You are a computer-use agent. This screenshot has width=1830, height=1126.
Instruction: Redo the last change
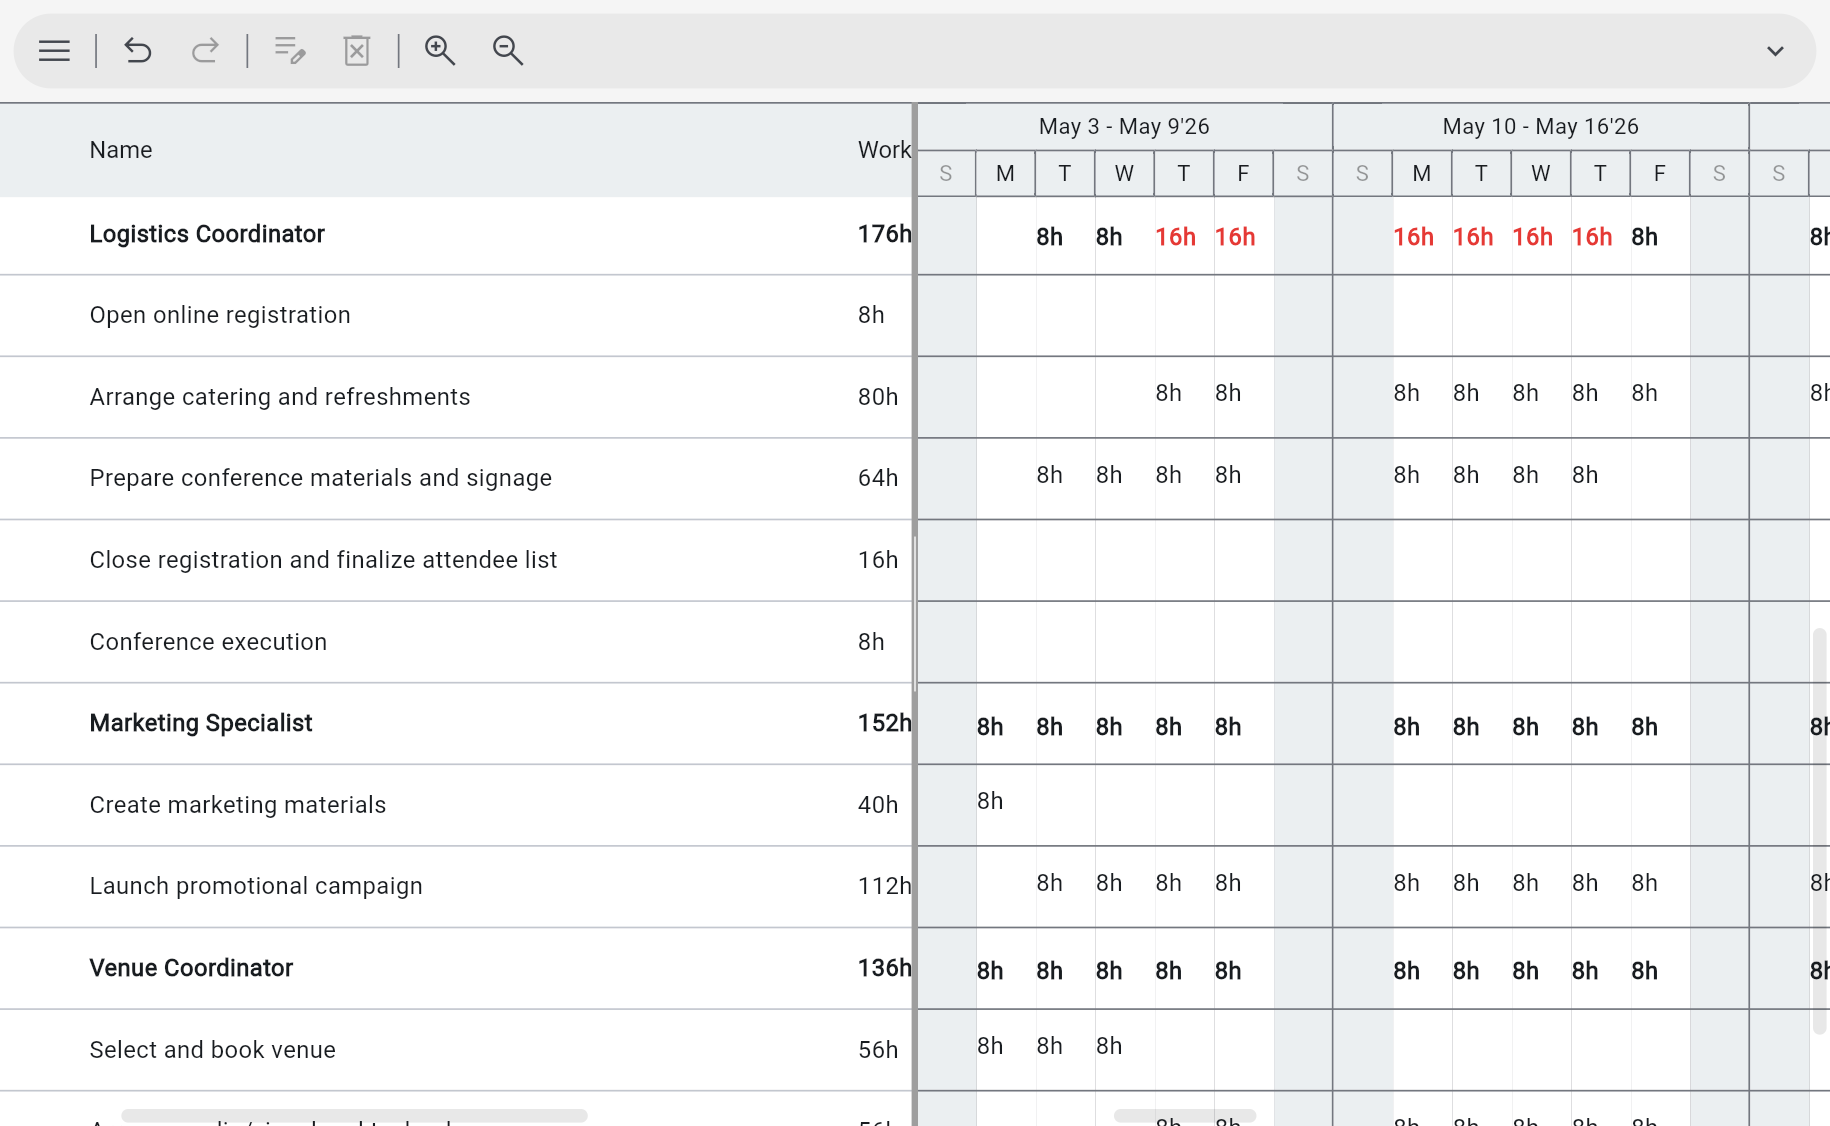tap(204, 50)
